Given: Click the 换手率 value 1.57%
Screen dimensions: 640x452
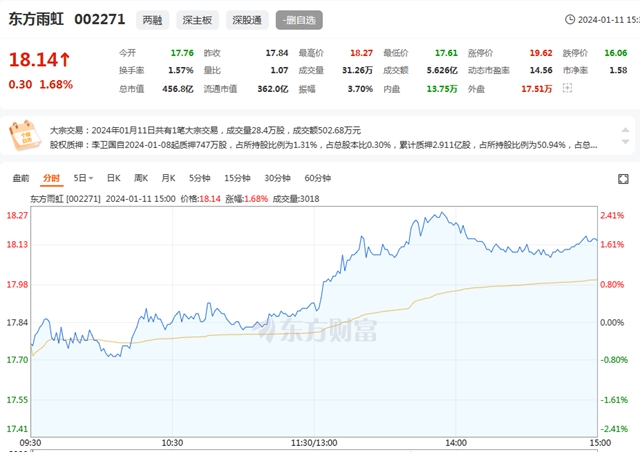Looking at the screenshot, I should click(x=181, y=70).
